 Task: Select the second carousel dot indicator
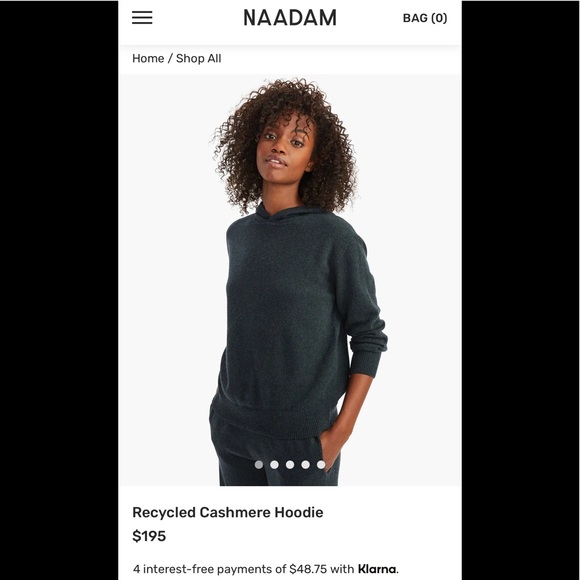[x=274, y=465]
